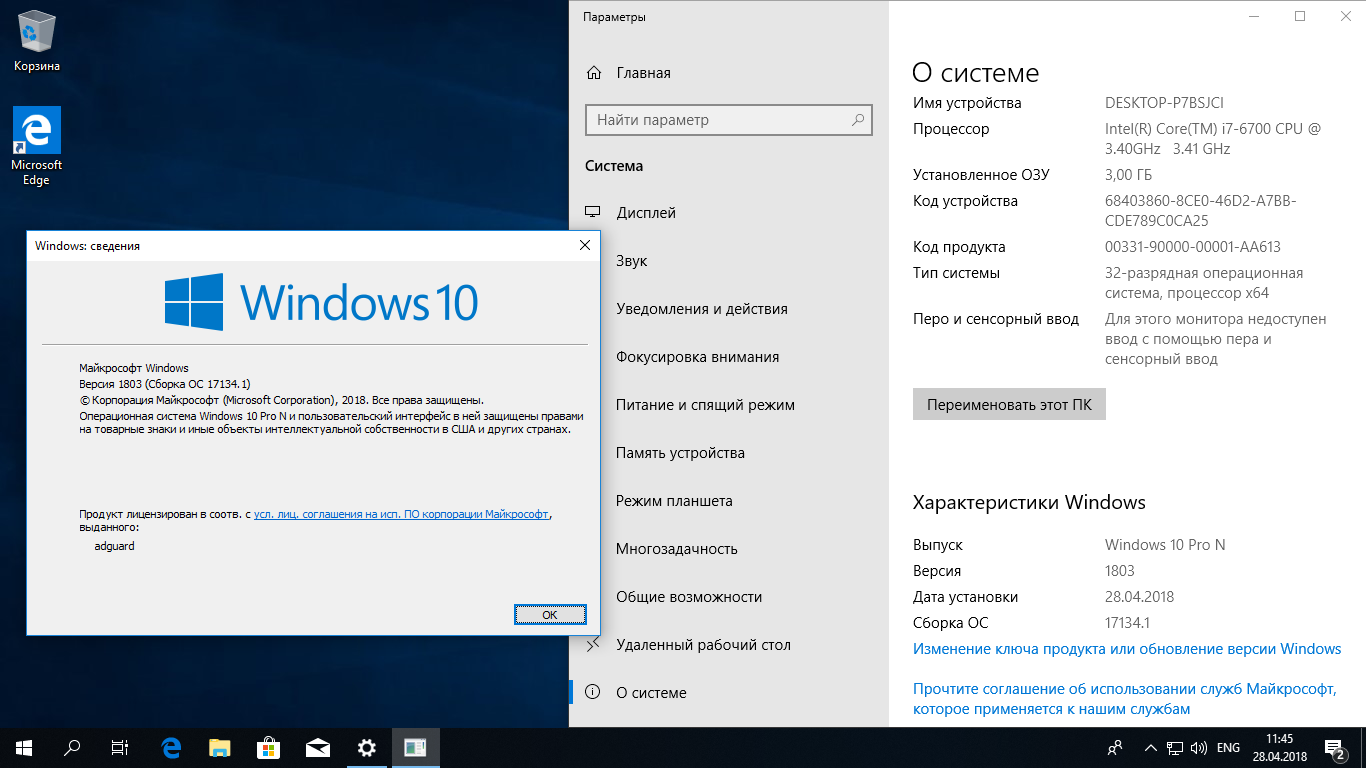
Task: Click device name DESKTOP-P7BSJCI
Action: pyautogui.click(x=1164, y=103)
